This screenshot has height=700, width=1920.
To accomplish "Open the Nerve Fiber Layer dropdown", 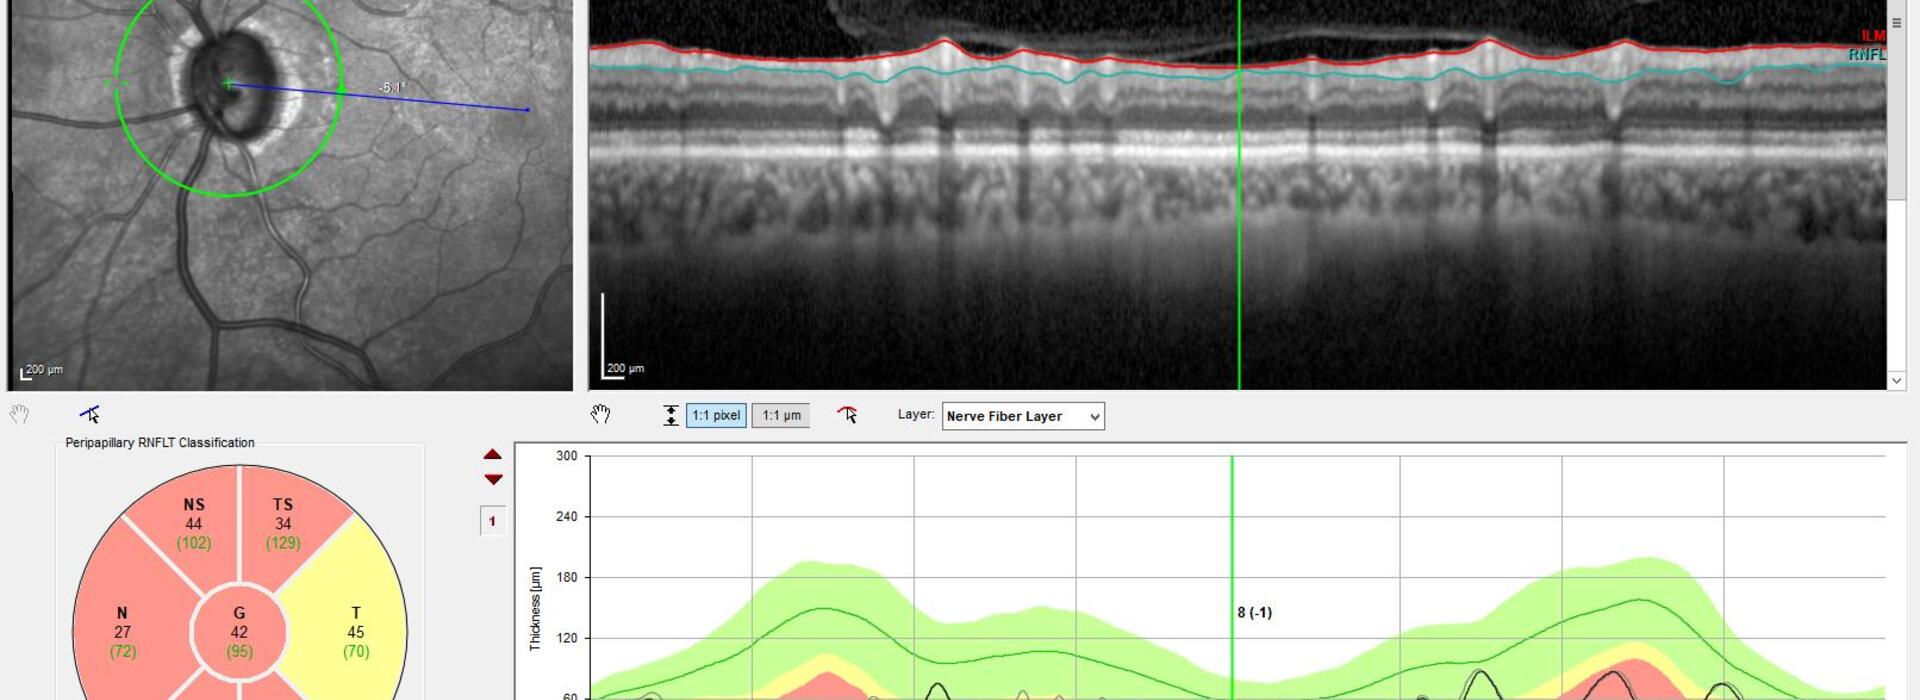I will pyautogui.click(x=1022, y=416).
